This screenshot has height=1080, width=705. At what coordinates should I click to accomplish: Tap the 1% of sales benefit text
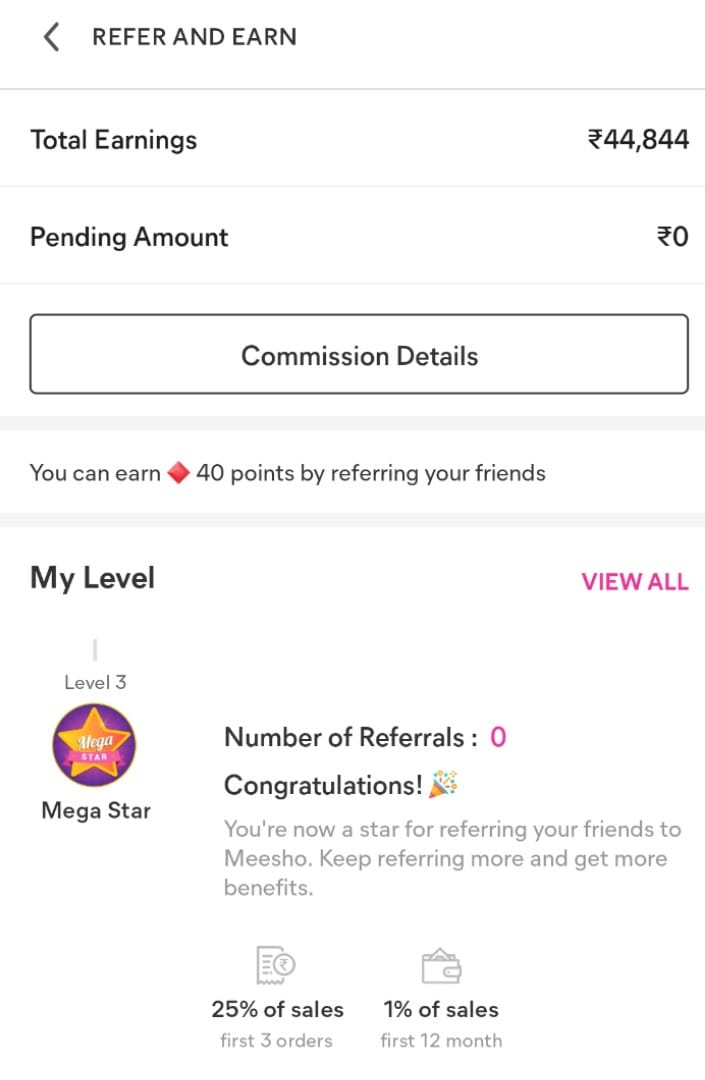point(441,1010)
